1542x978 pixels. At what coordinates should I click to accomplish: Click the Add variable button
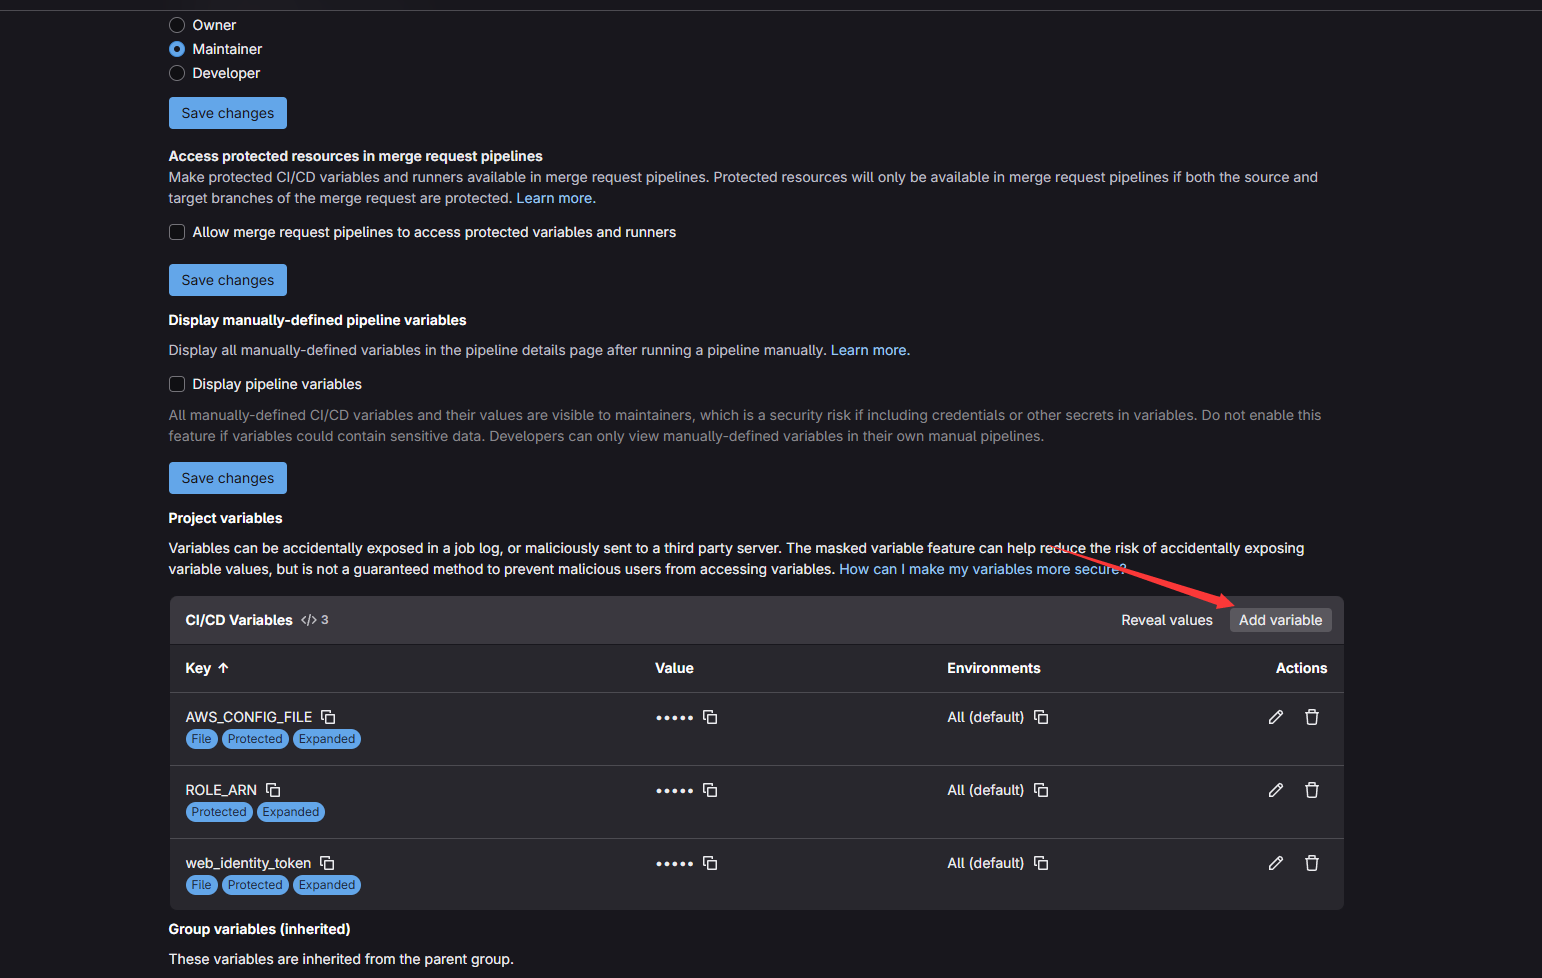point(1280,620)
